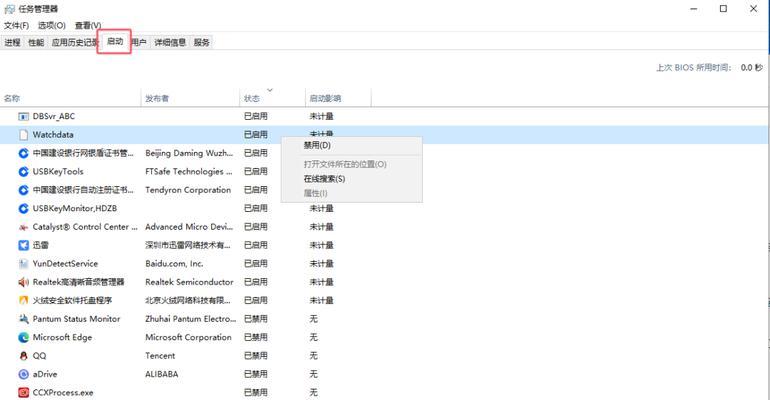Switch to the 服务 tab

pyautogui.click(x=201, y=43)
